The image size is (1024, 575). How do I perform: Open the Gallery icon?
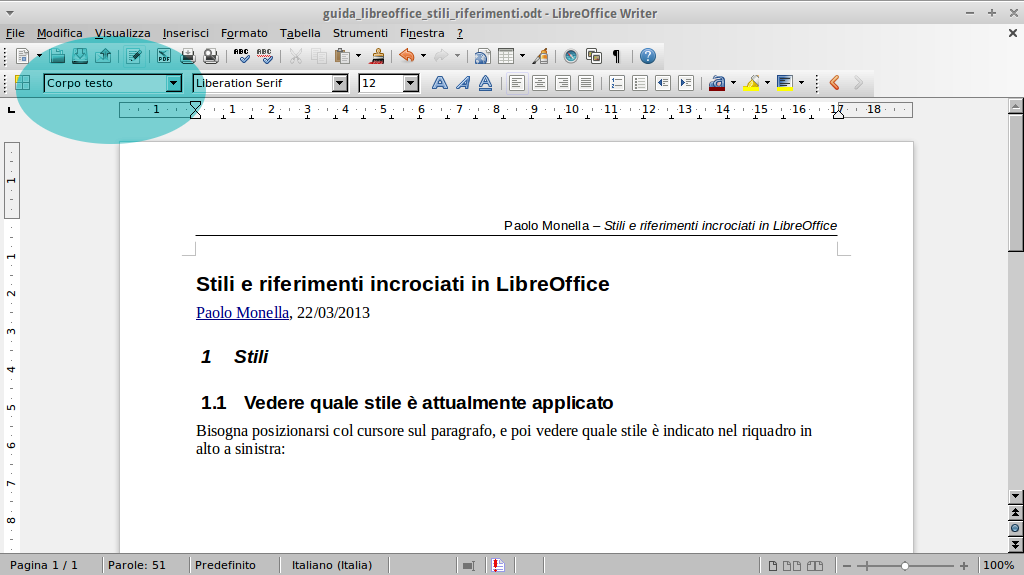click(594, 56)
